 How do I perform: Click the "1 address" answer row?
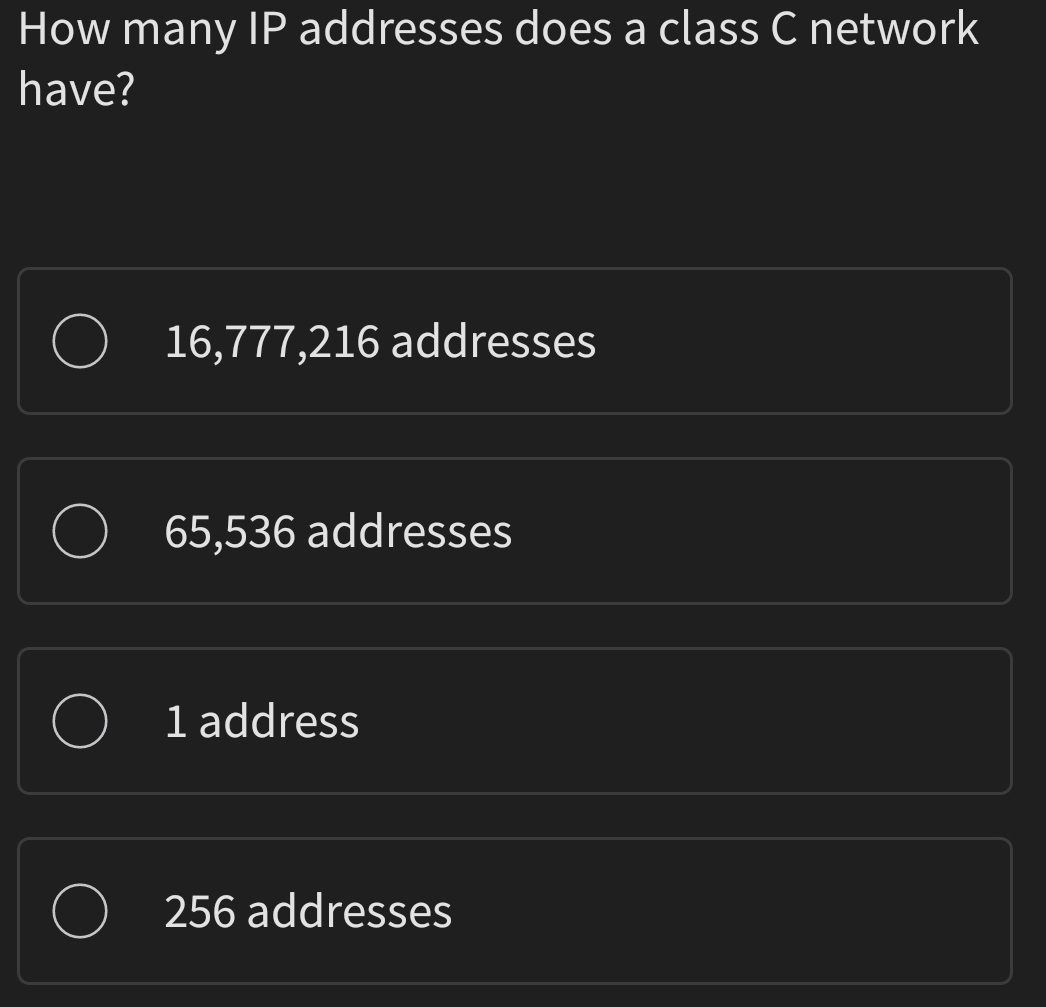point(515,720)
